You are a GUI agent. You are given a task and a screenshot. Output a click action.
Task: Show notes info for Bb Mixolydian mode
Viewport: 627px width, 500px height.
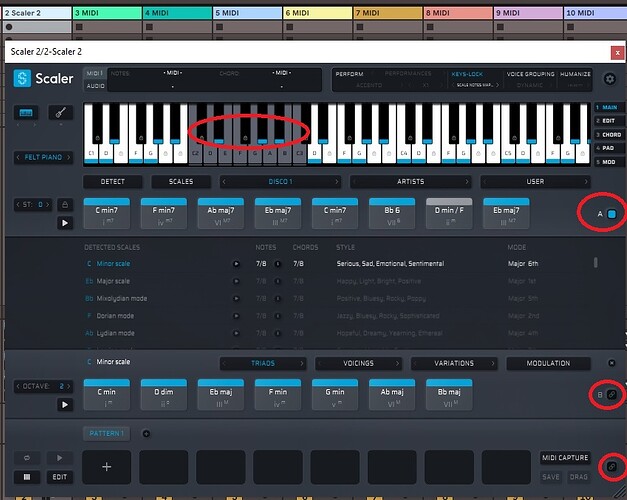[278, 298]
